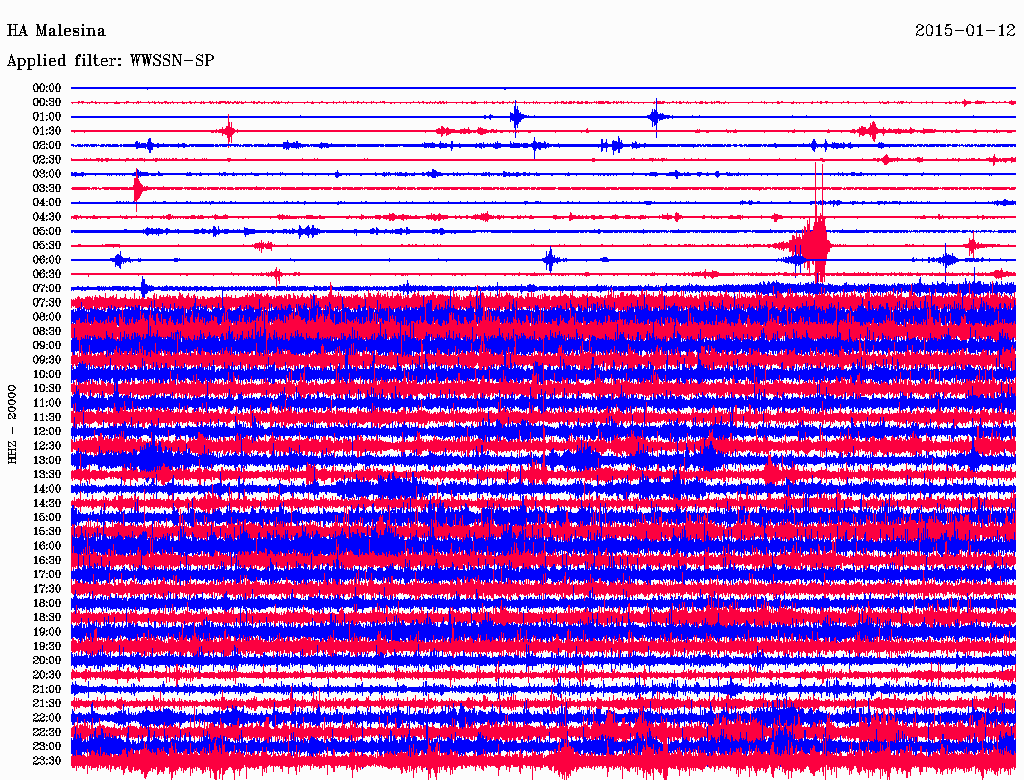Select the 13:00 time label

(x=47, y=460)
